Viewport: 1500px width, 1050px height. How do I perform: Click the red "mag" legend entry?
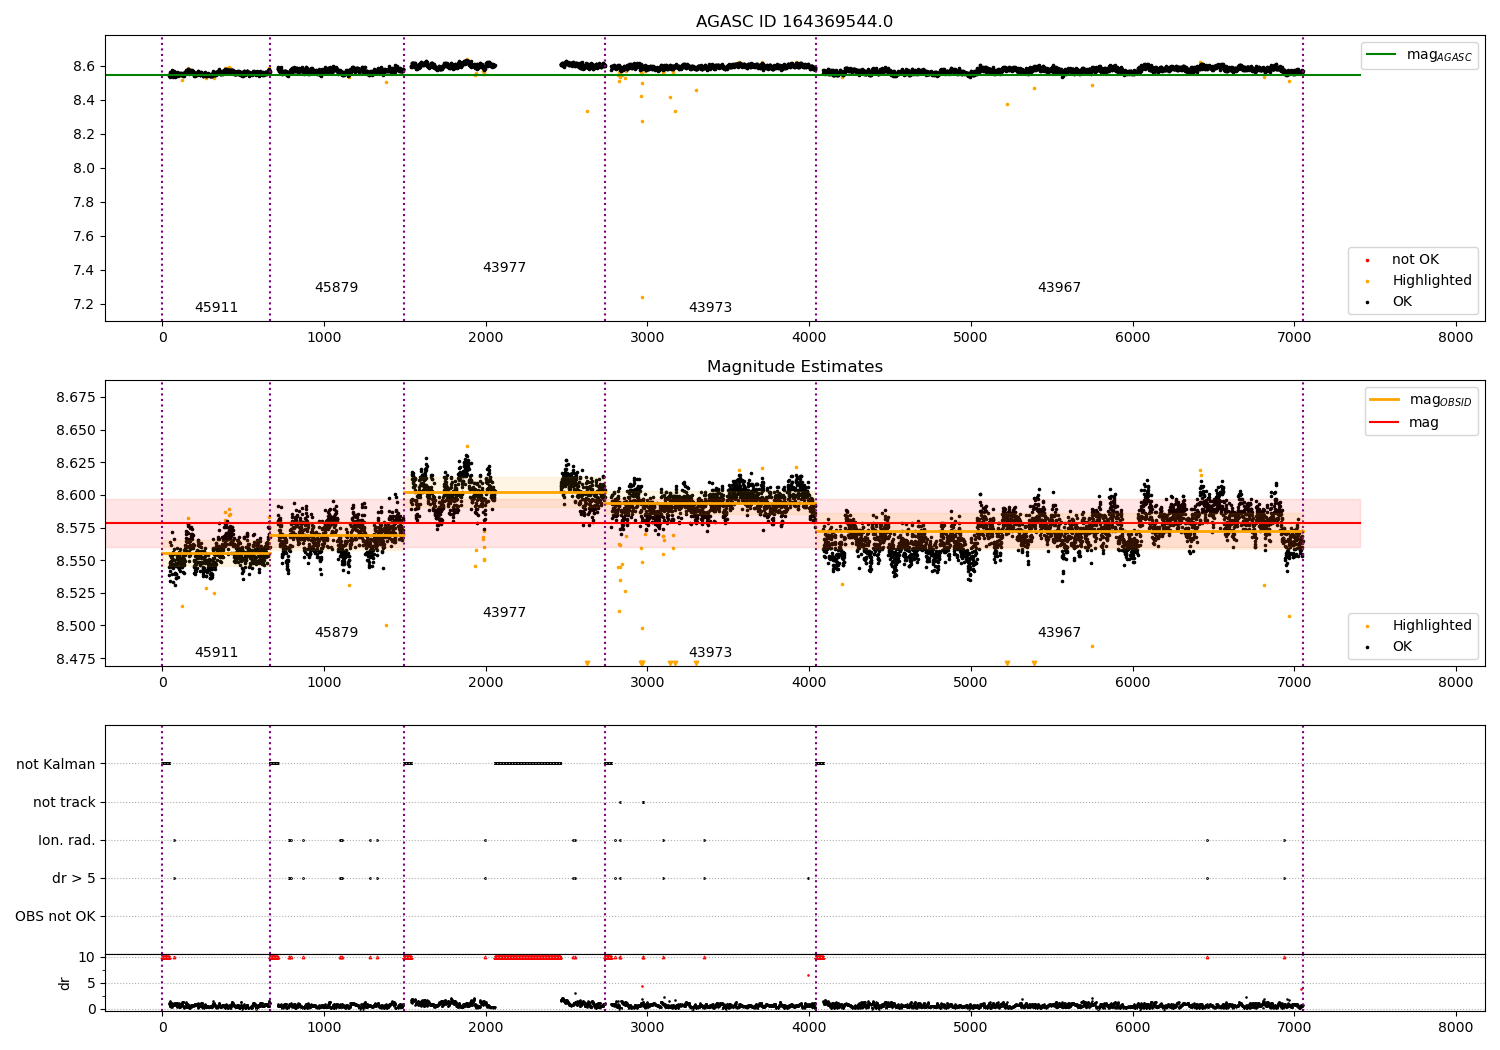1405,422
